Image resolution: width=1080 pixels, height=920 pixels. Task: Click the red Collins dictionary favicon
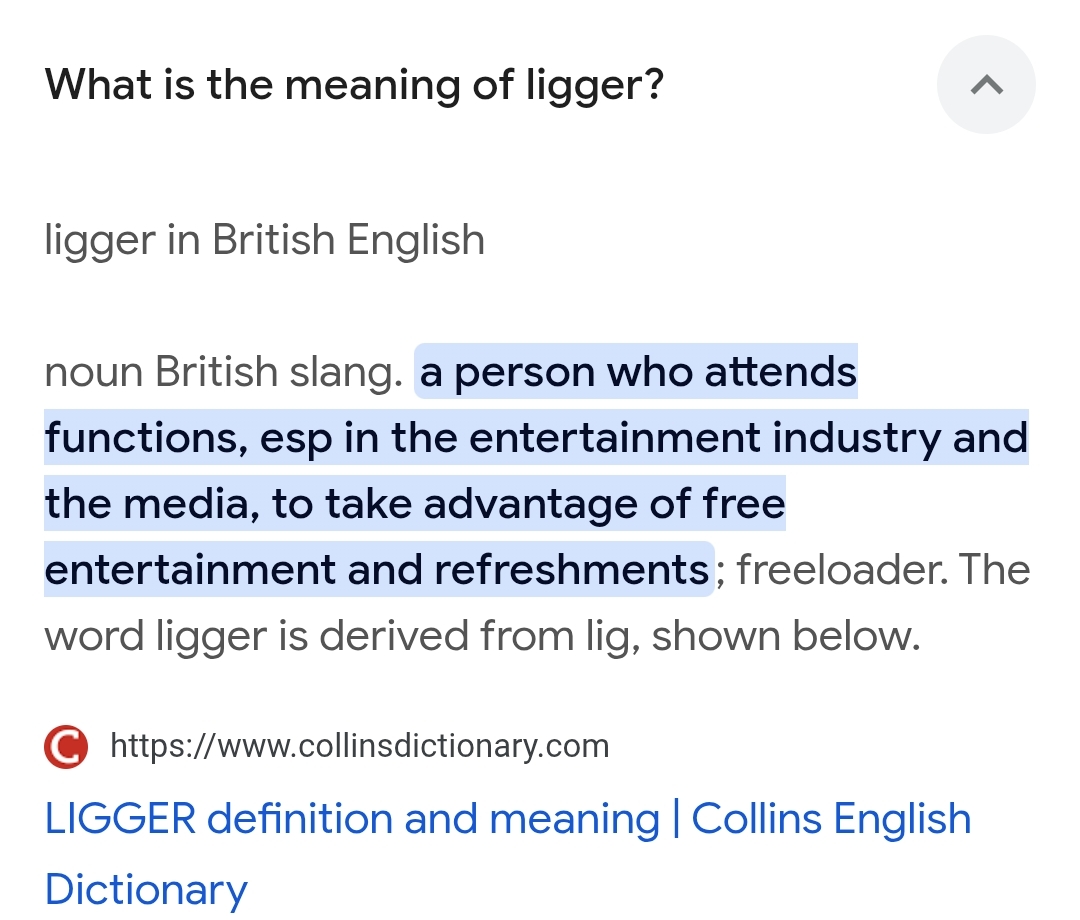tap(66, 746)
